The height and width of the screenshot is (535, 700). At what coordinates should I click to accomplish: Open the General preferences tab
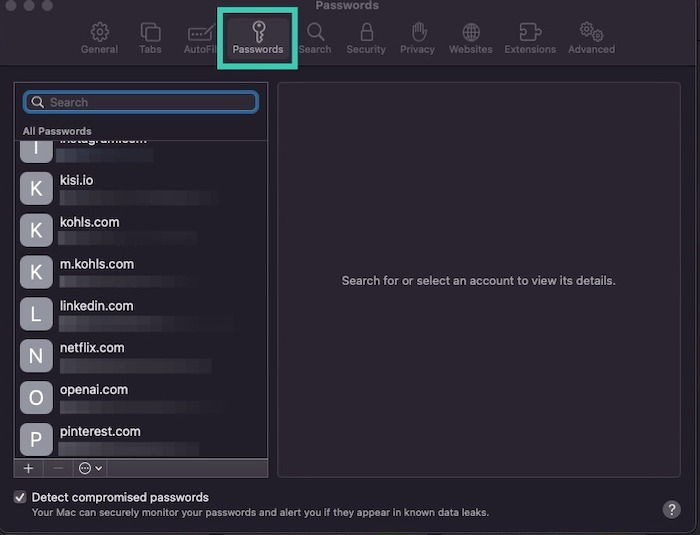(99, 38)
